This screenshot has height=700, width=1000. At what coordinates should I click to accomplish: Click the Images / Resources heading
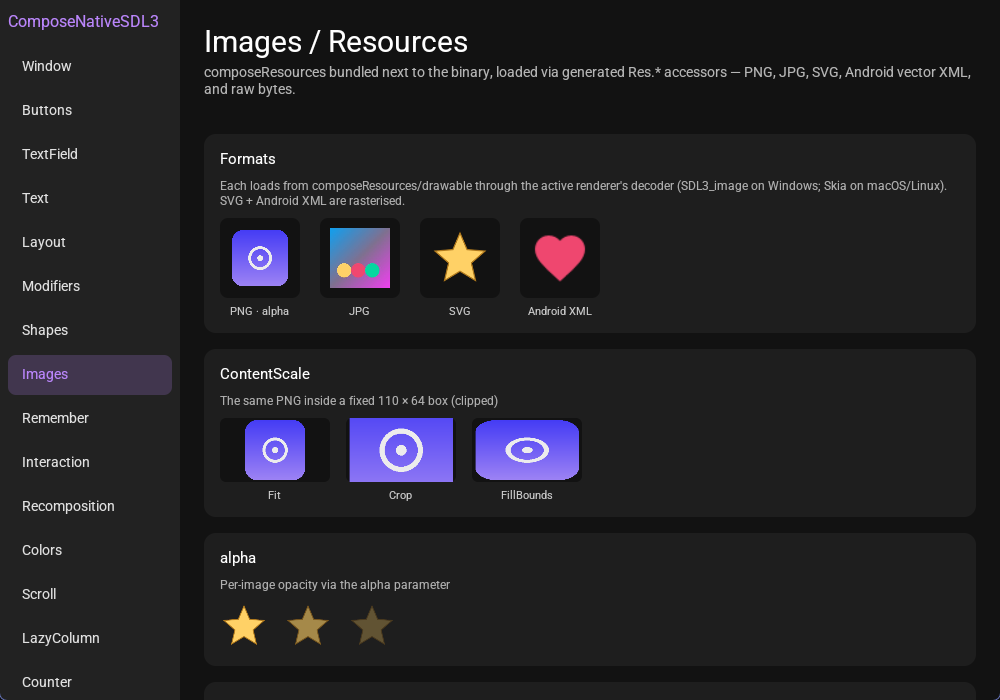click(336, 42)
